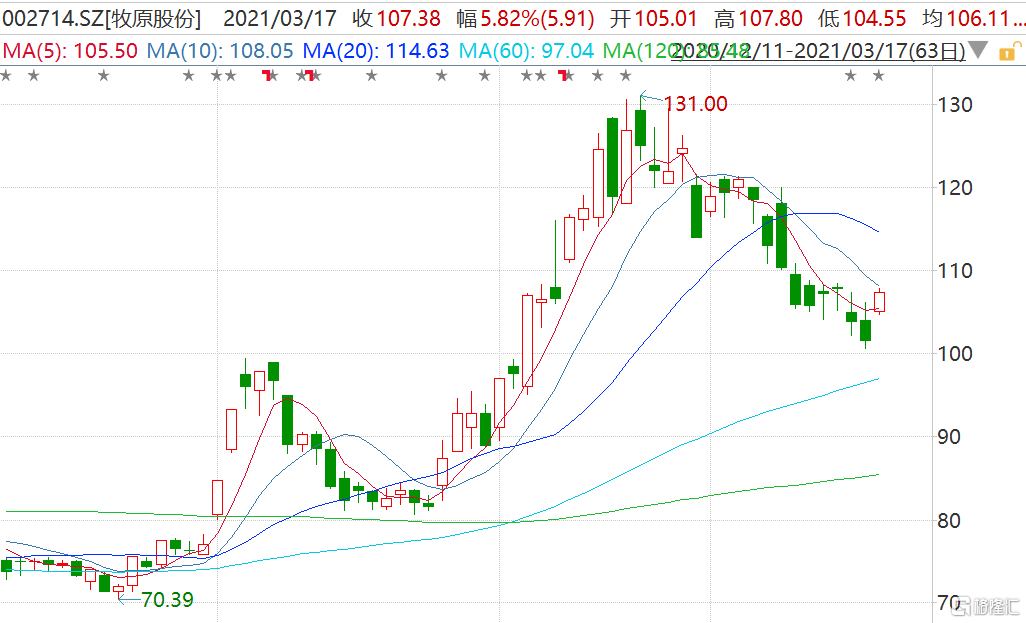Select the candlestick marked with the 131.00 high
This screenshot has width=1026, height=623.
641,126
